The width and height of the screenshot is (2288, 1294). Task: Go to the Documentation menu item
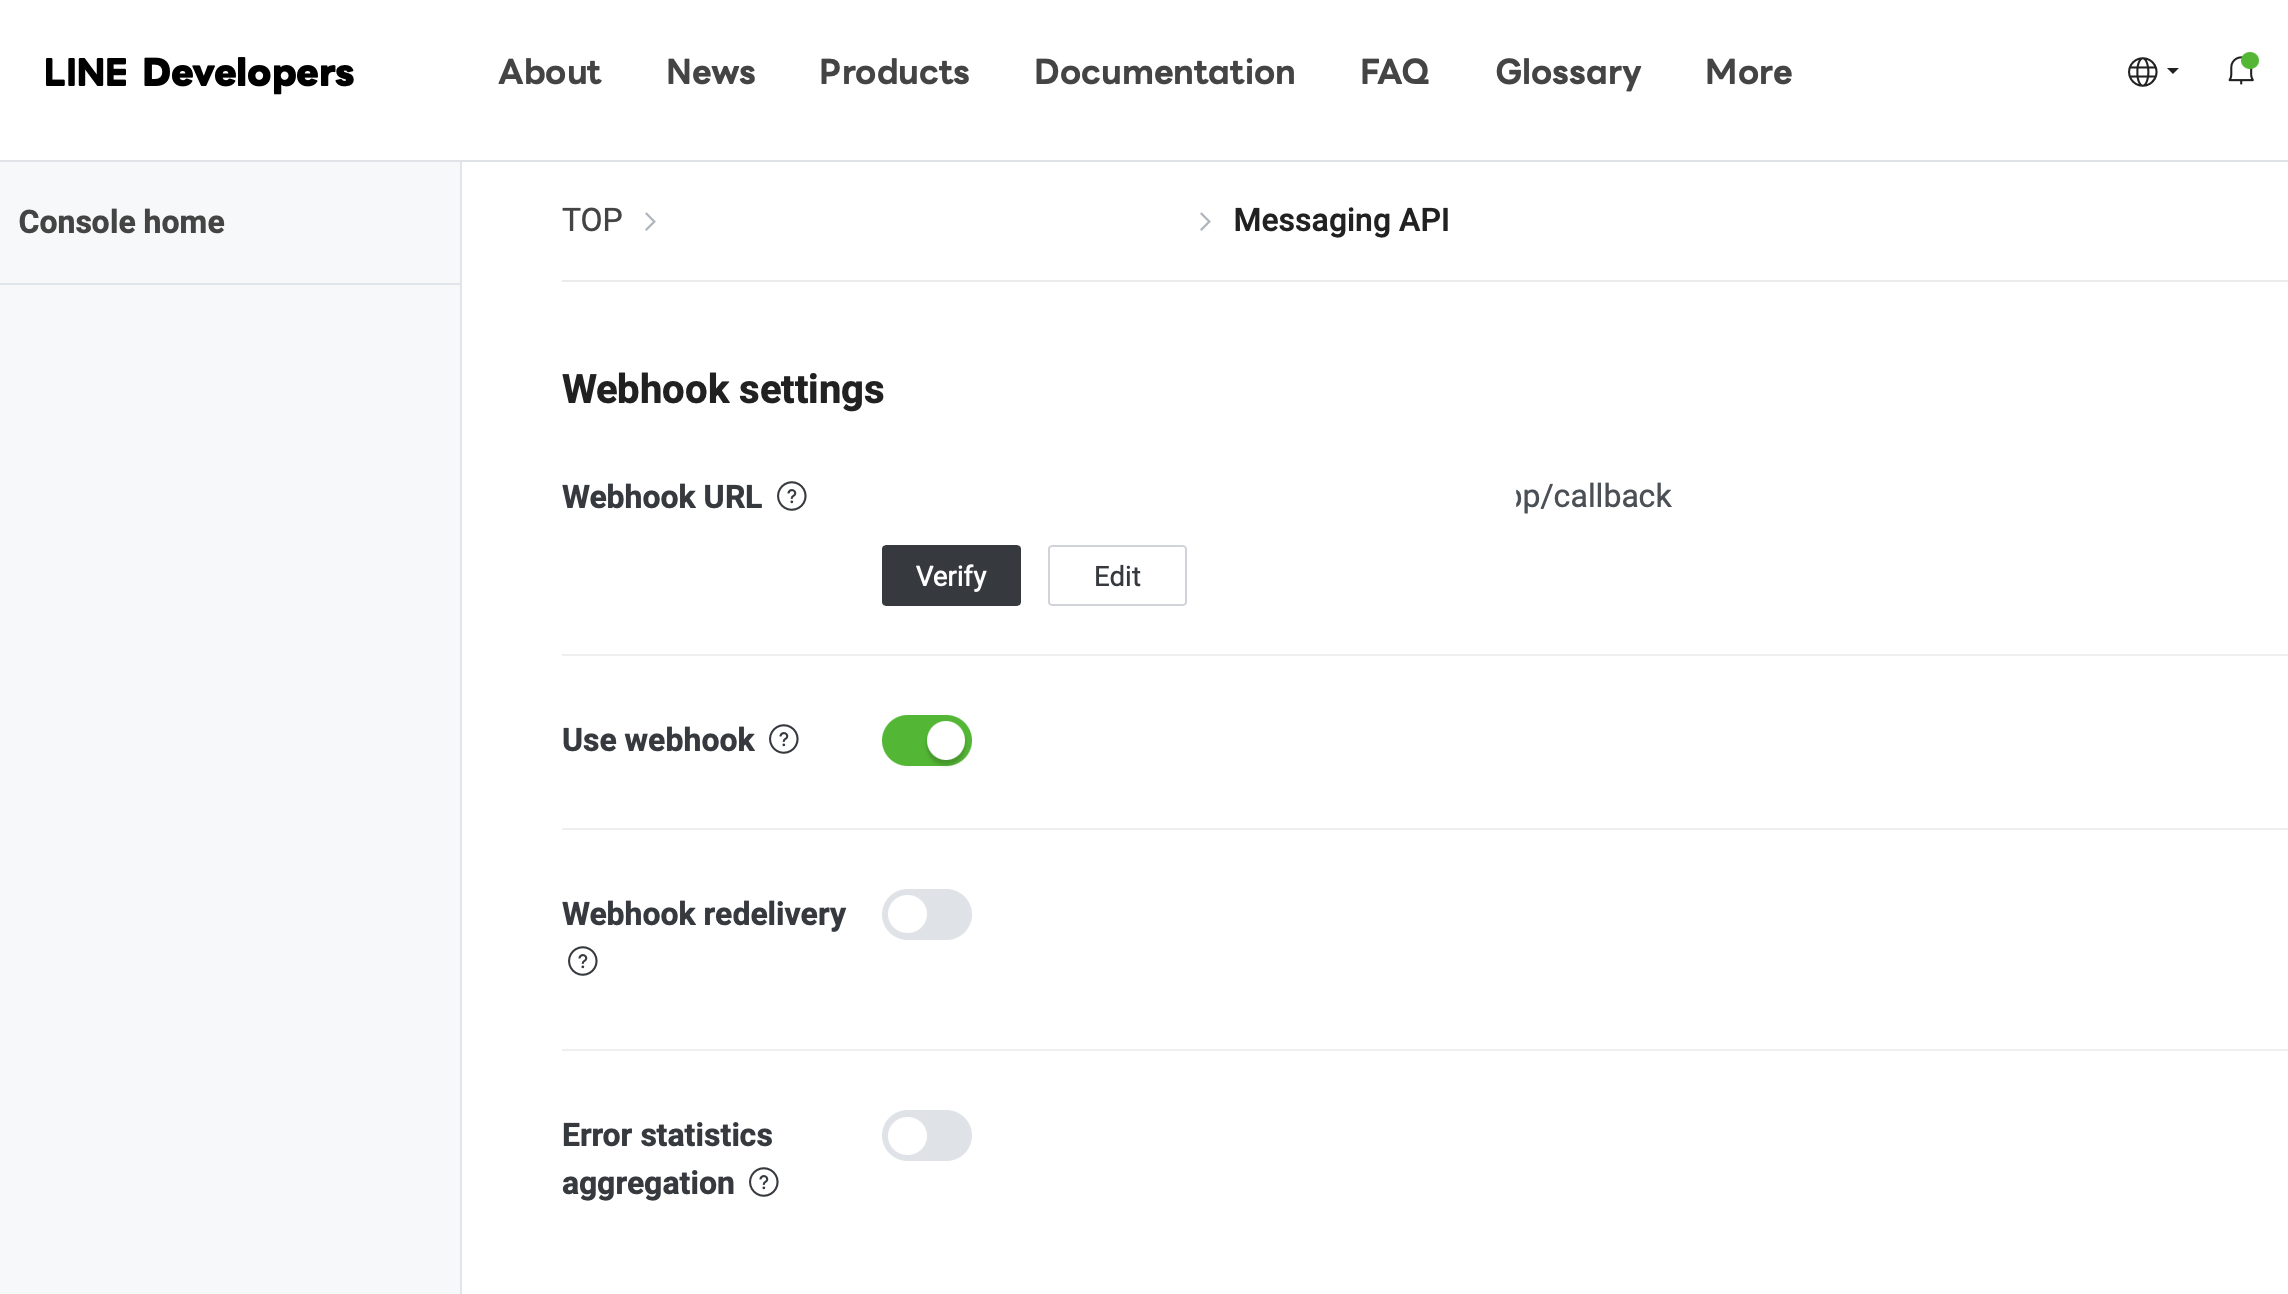click(x=1164, y=72)
